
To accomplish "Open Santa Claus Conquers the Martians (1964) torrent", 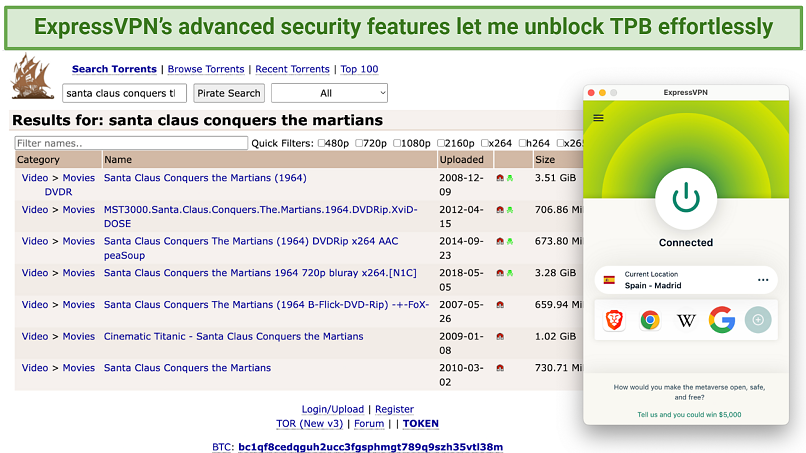I will point(205,178).
